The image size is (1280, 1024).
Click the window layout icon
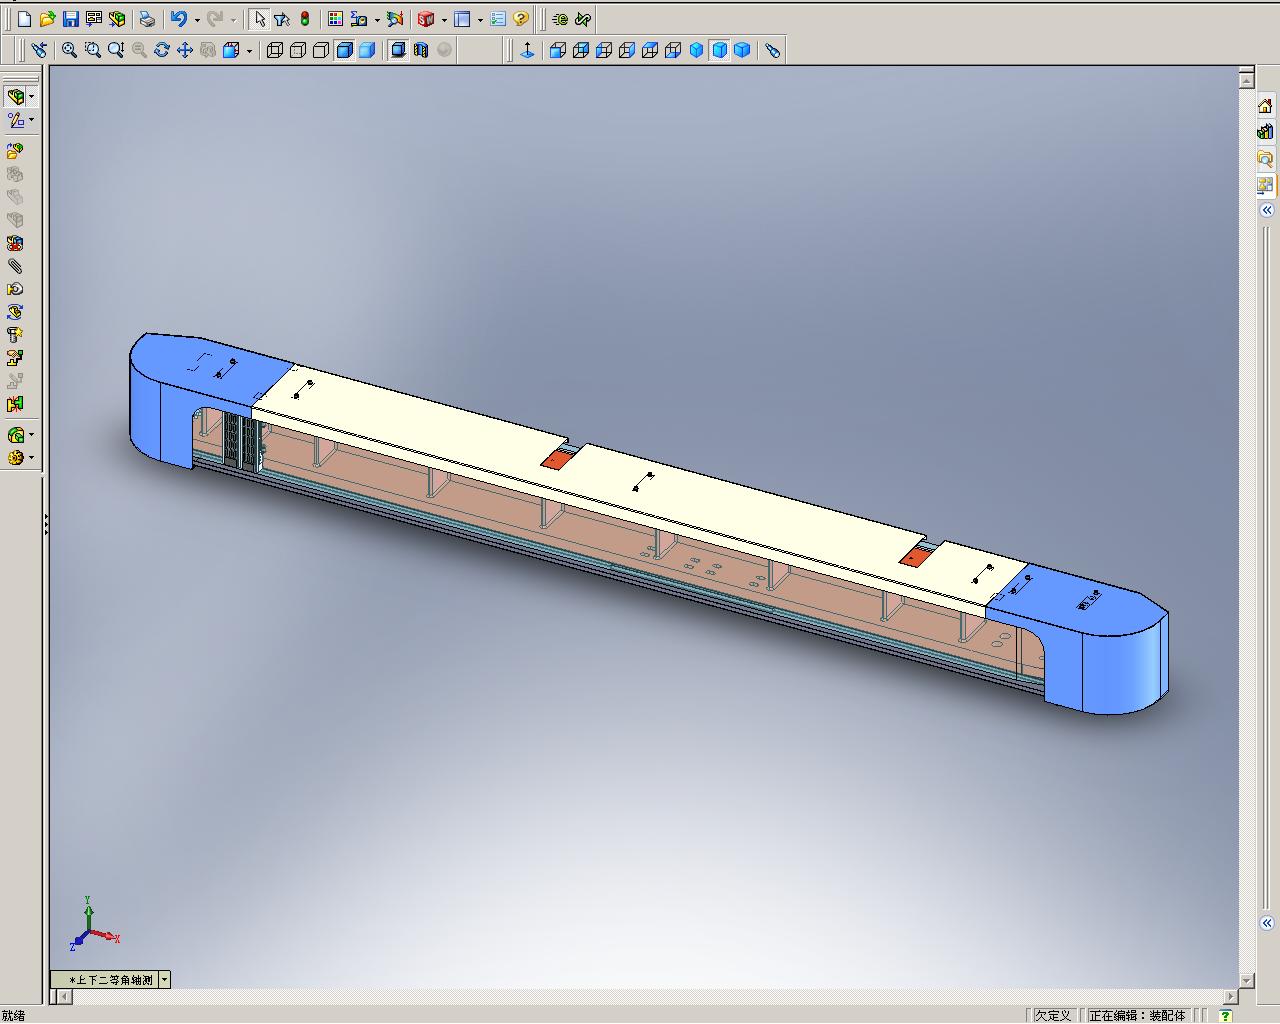pos(462,19)
